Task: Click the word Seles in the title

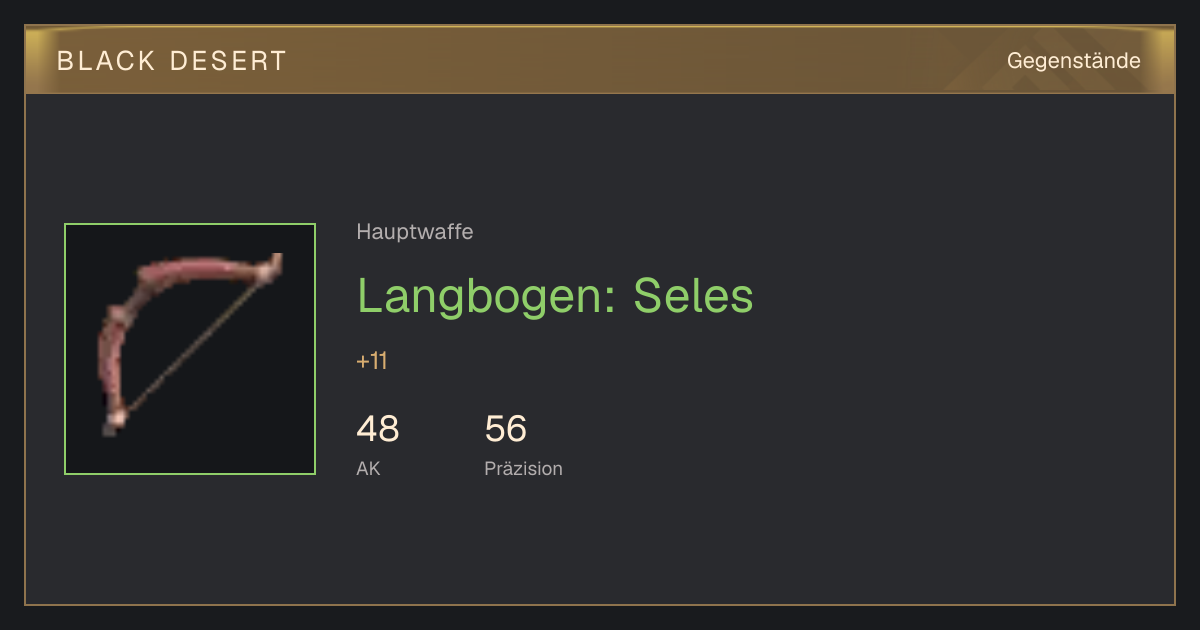Action: (x=693, y=296)
